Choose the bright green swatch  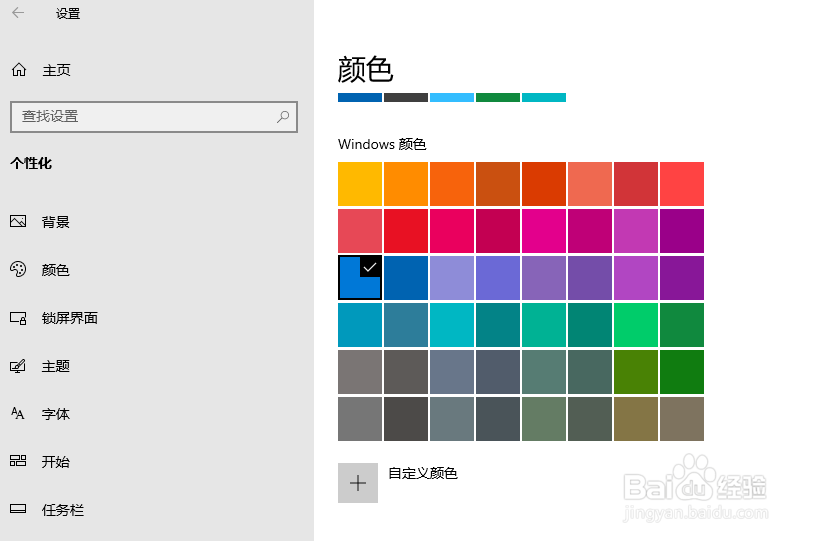coord(636,325)
